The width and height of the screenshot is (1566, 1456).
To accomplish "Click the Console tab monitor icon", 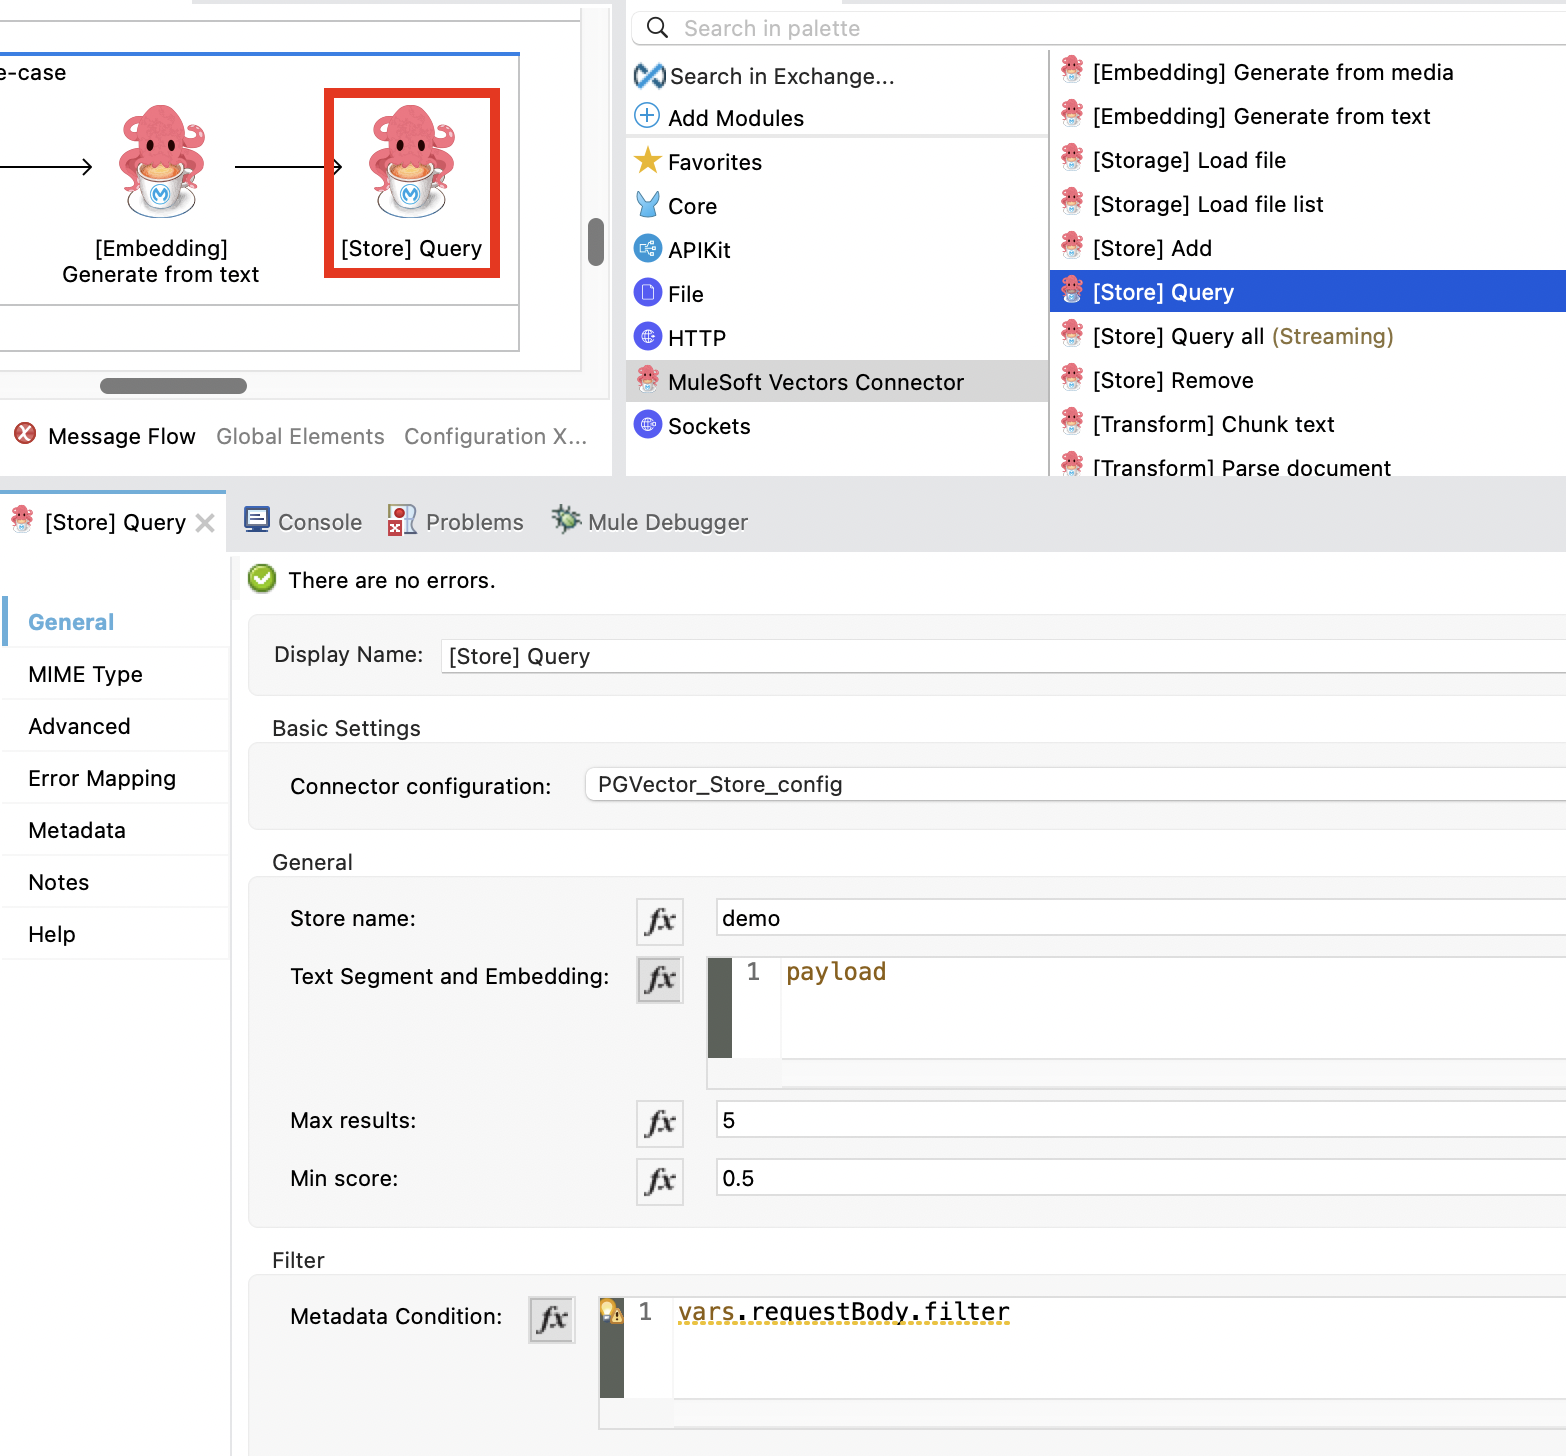I will [x=257, y=520].
